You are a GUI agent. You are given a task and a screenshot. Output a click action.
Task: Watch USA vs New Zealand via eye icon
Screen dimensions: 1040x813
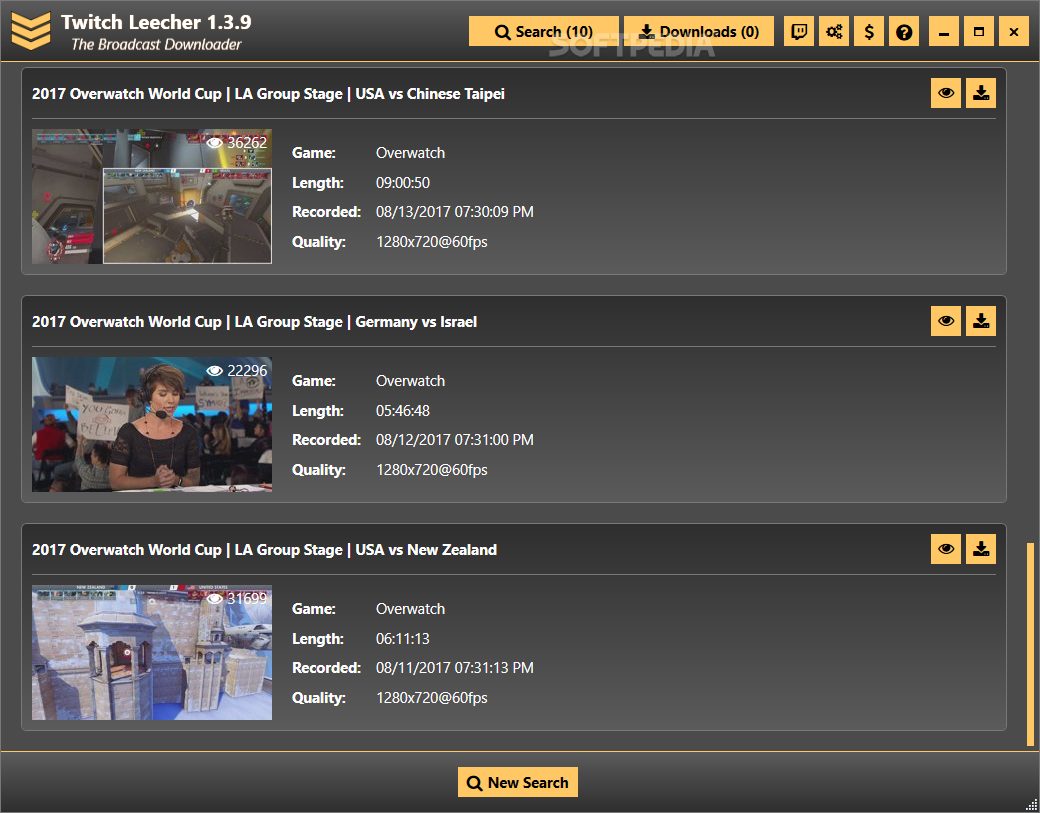945,550
